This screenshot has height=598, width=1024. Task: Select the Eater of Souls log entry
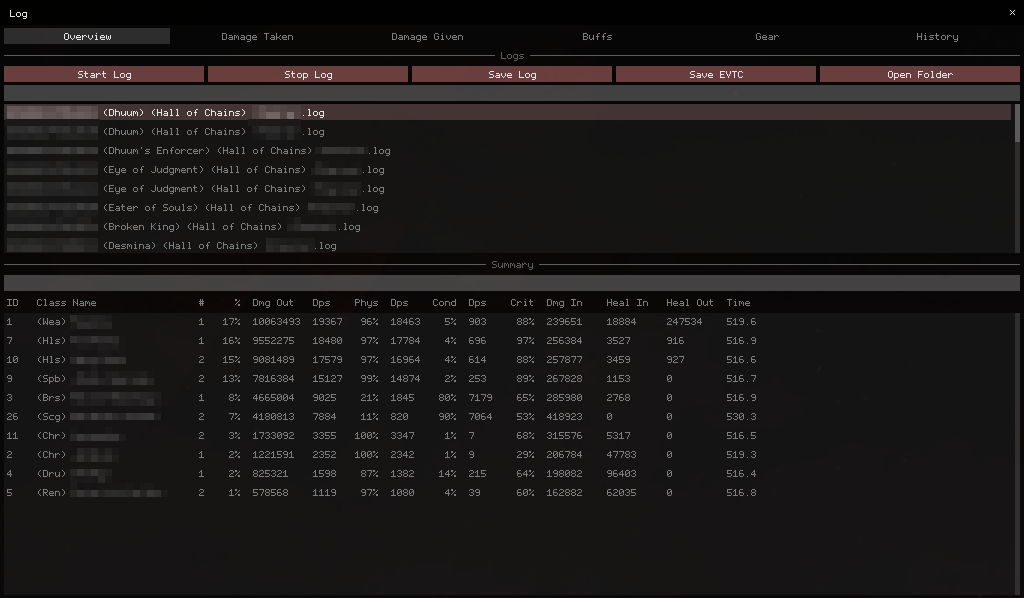[x=508, y=208]
